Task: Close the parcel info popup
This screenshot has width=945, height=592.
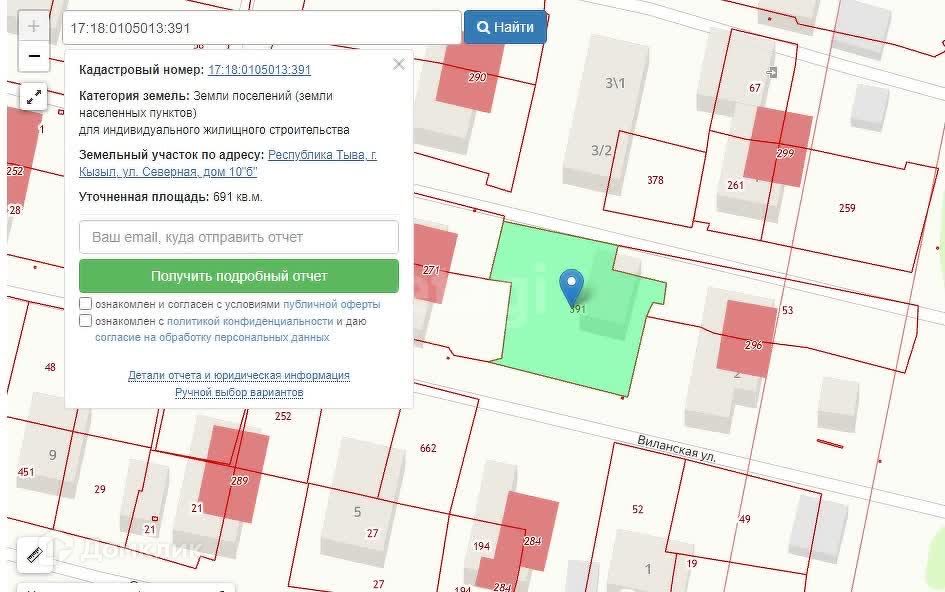Action: point(398,65)
